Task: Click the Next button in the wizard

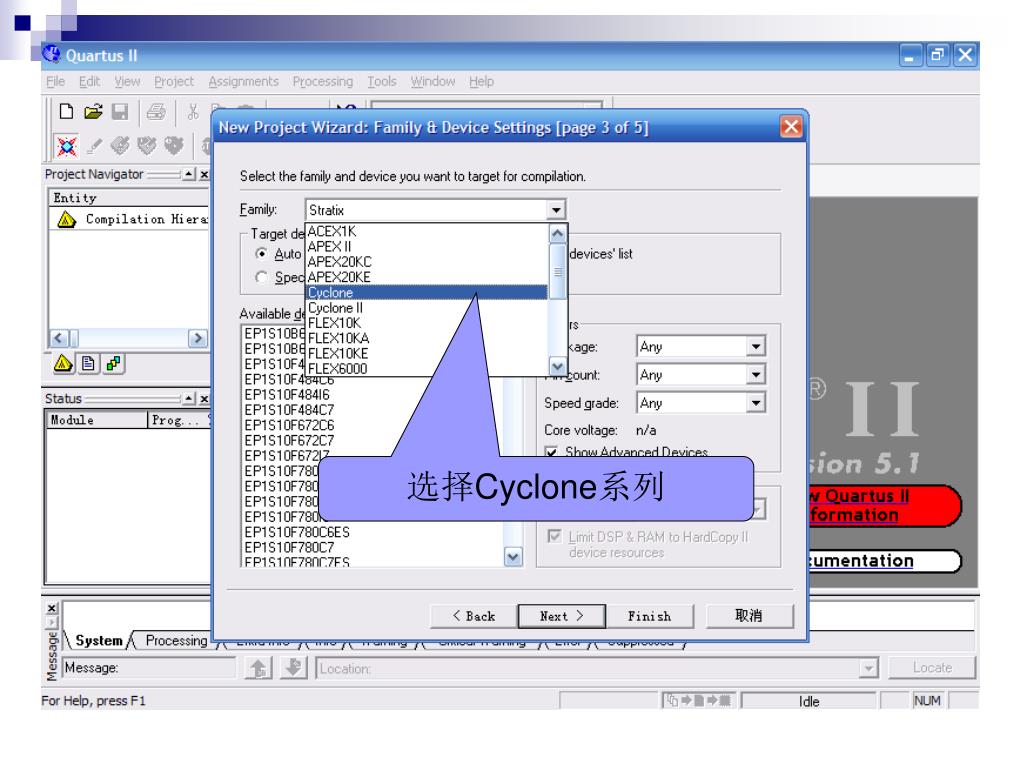Action: [x=562, y=616]
